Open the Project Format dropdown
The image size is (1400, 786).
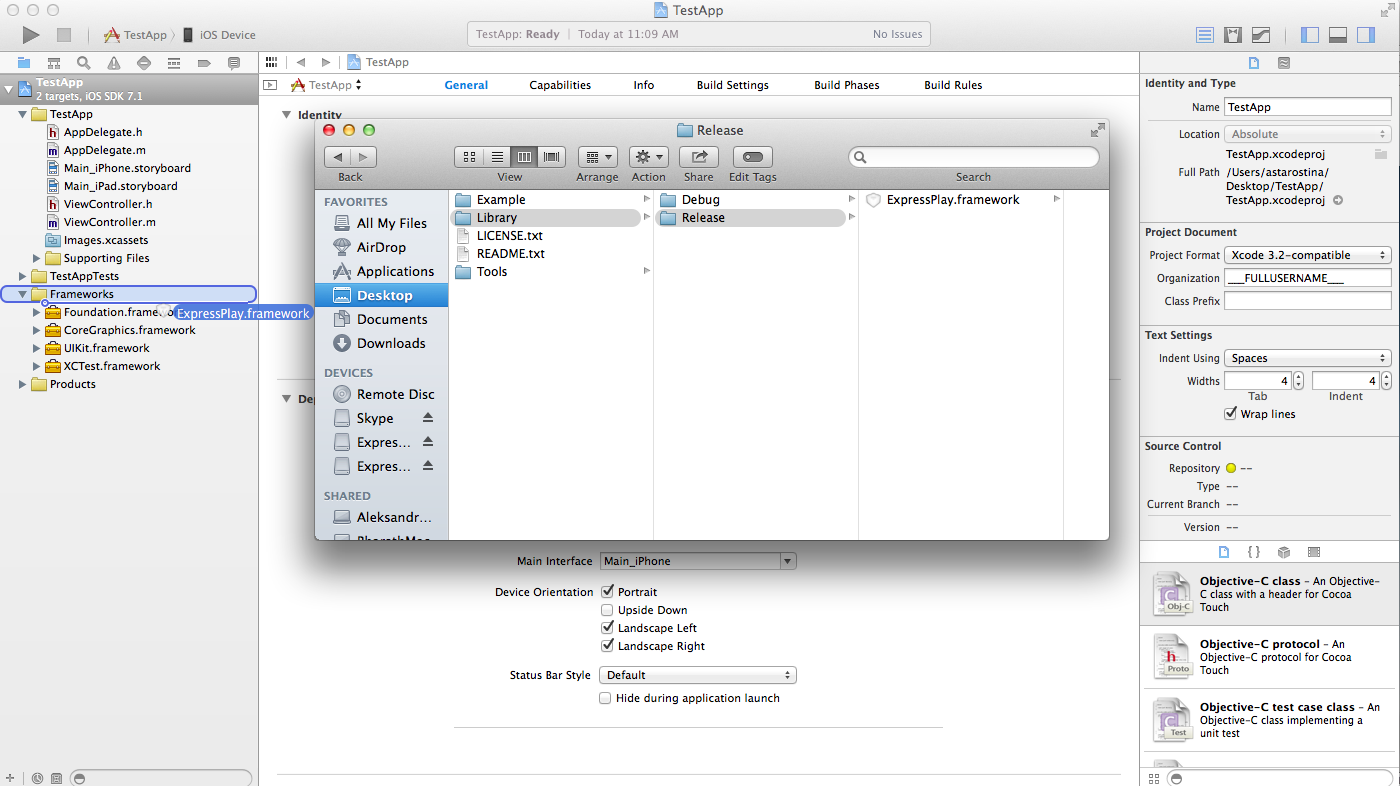click(x=1308, y=255)
